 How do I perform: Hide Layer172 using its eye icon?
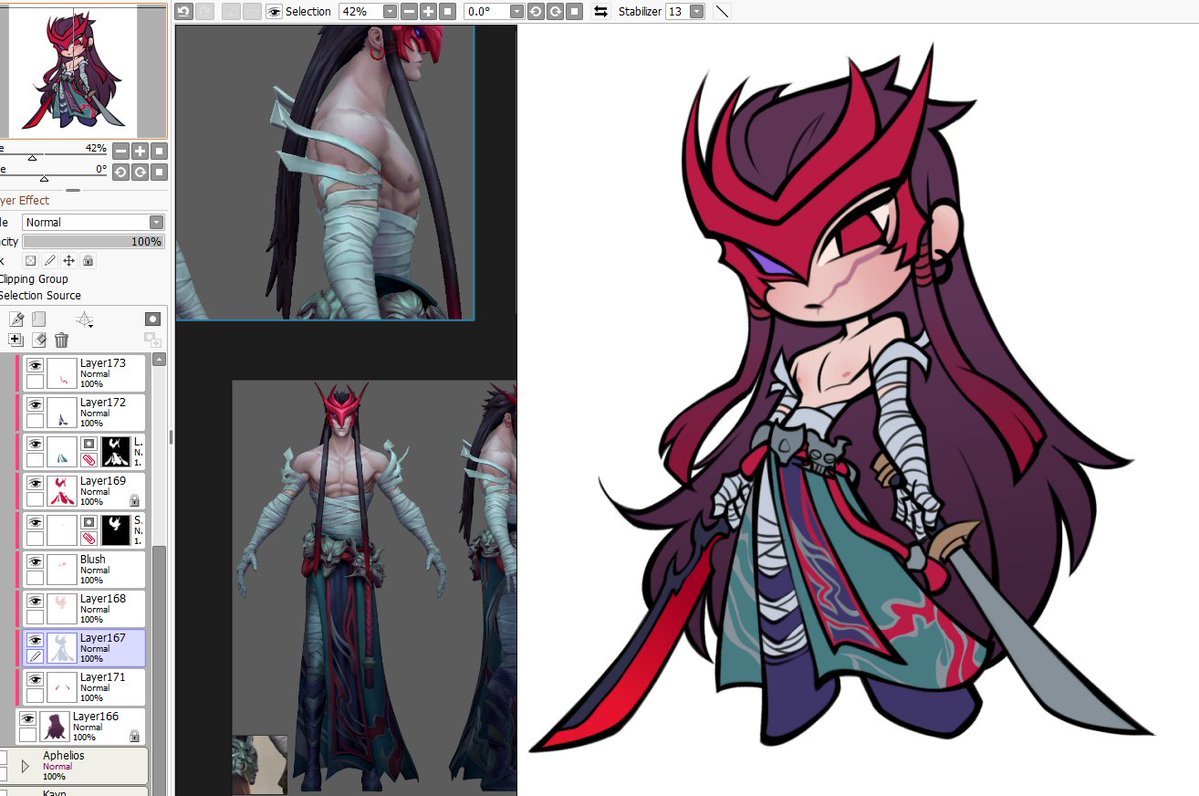[35, 404]
